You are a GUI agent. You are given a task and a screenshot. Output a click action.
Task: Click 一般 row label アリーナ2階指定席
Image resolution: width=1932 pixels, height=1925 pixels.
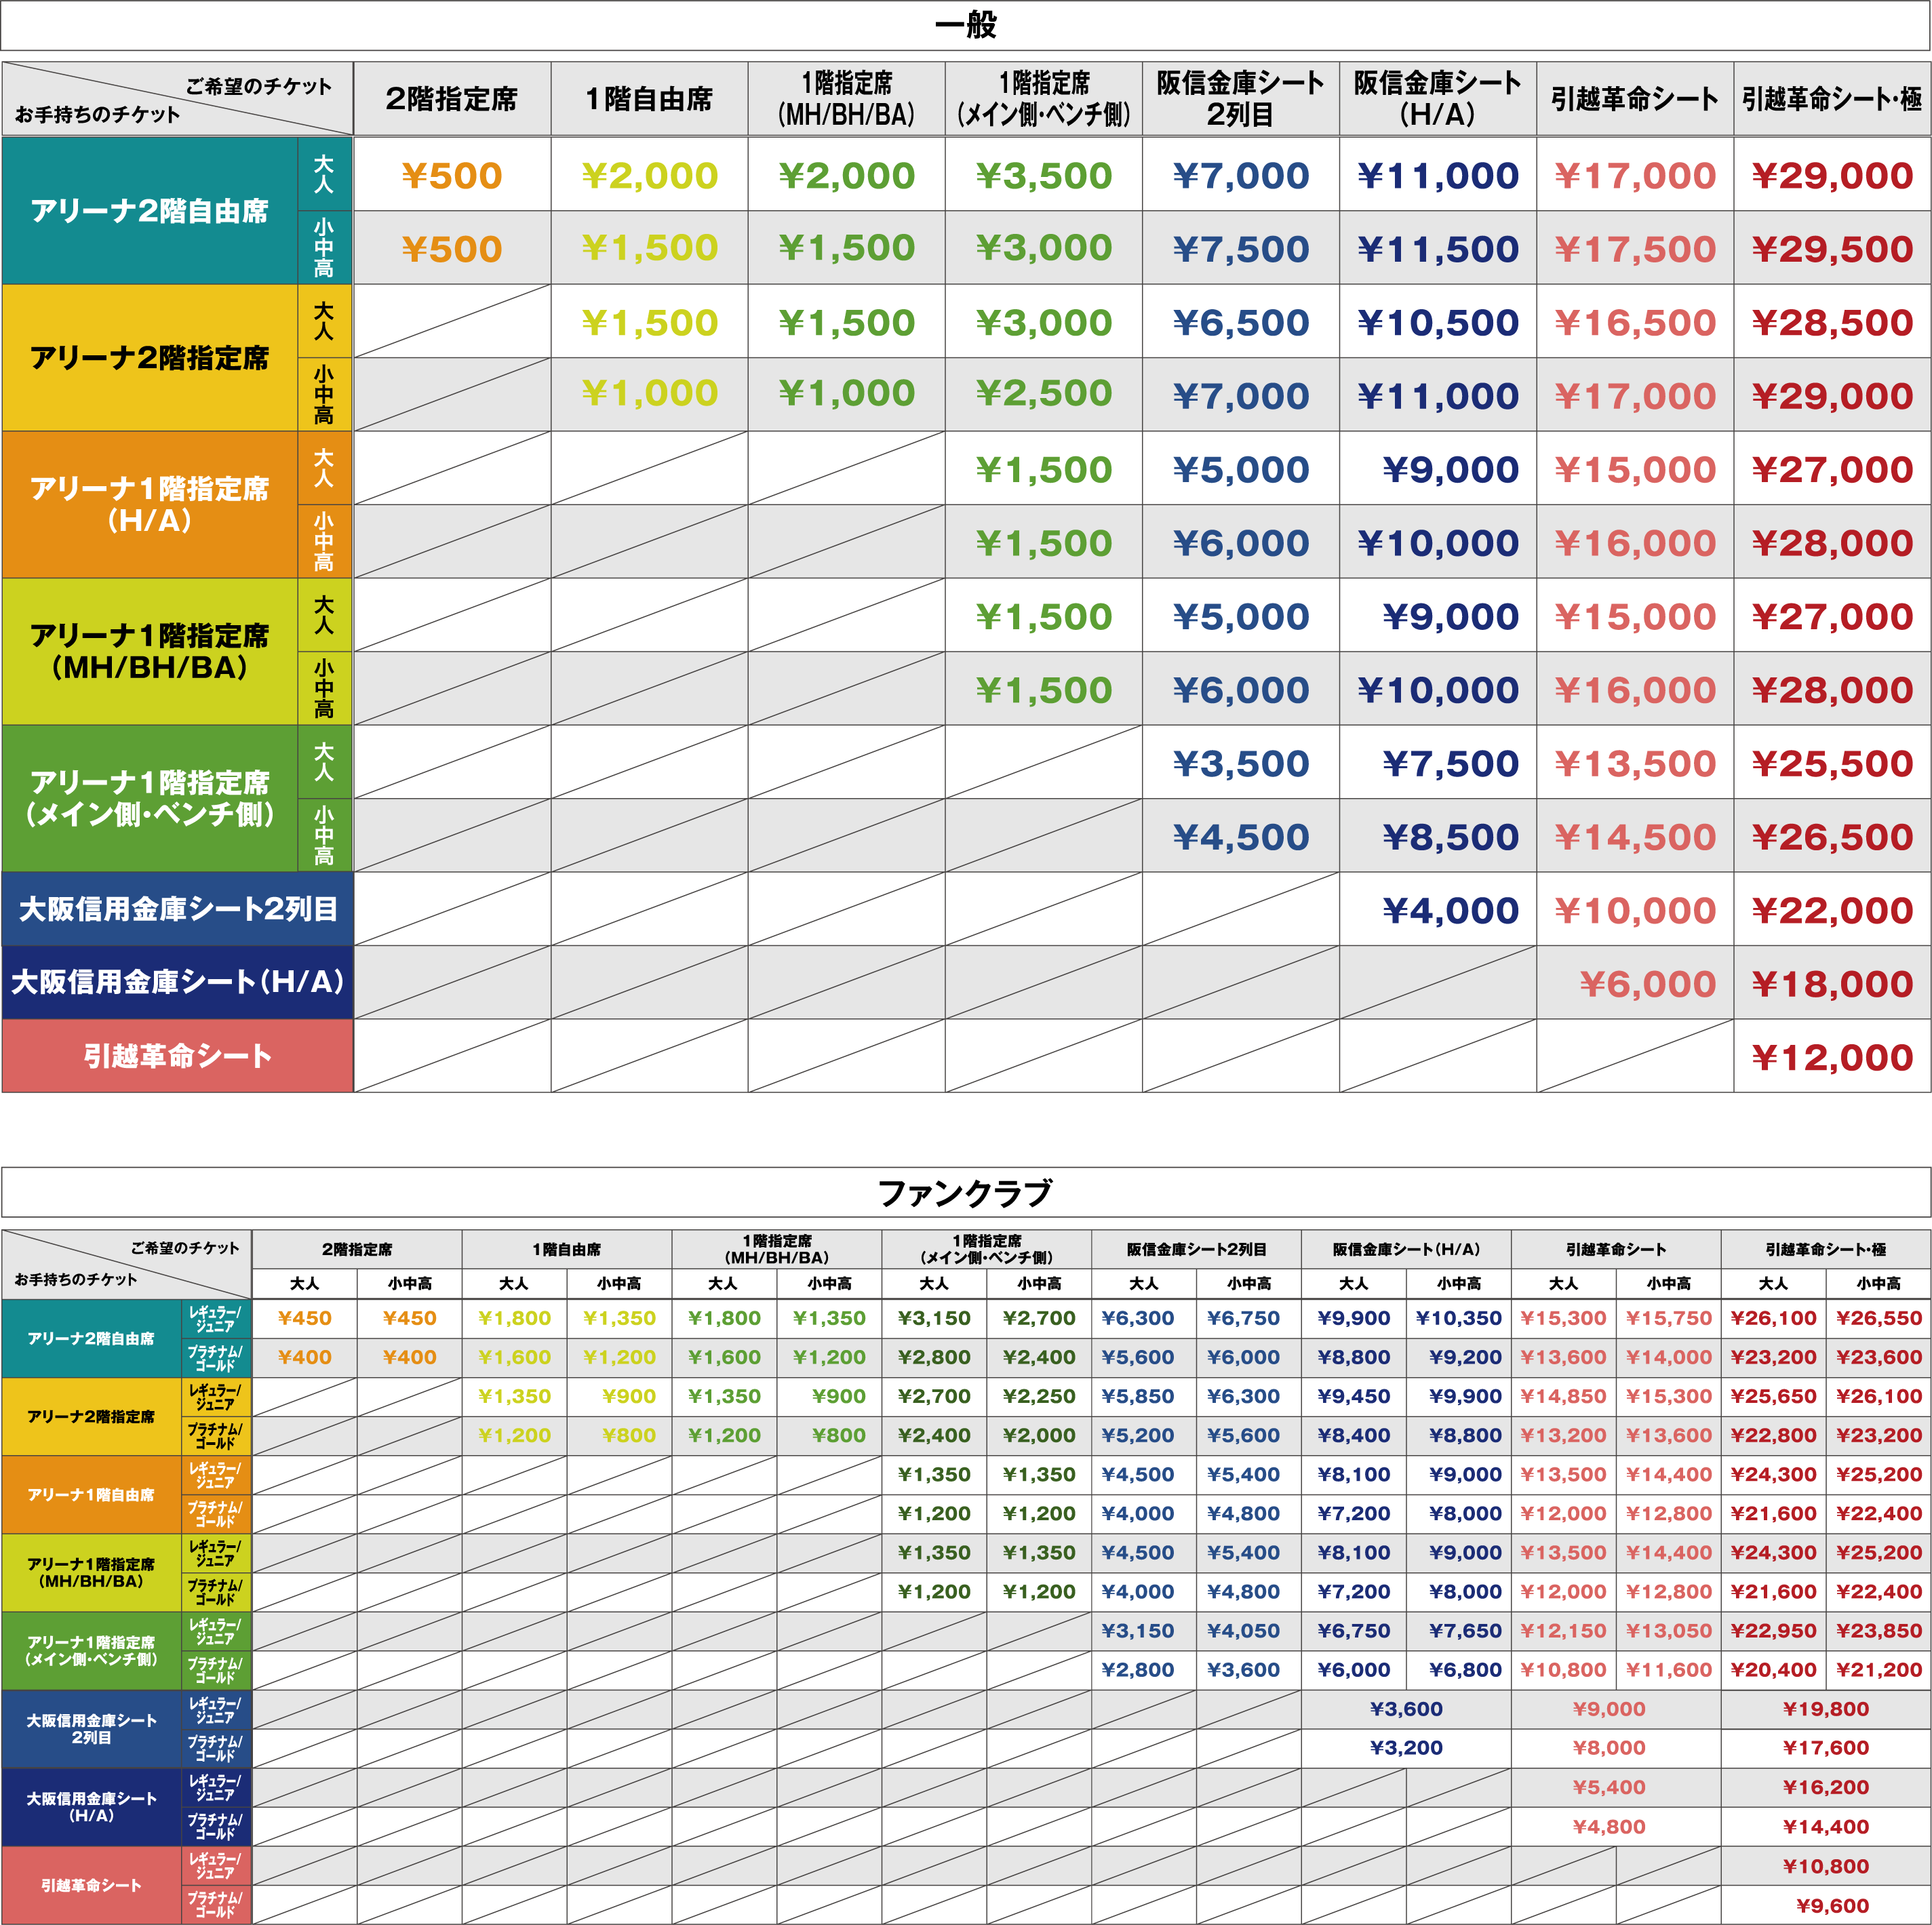pyautogui.click(x=150, y=358)
